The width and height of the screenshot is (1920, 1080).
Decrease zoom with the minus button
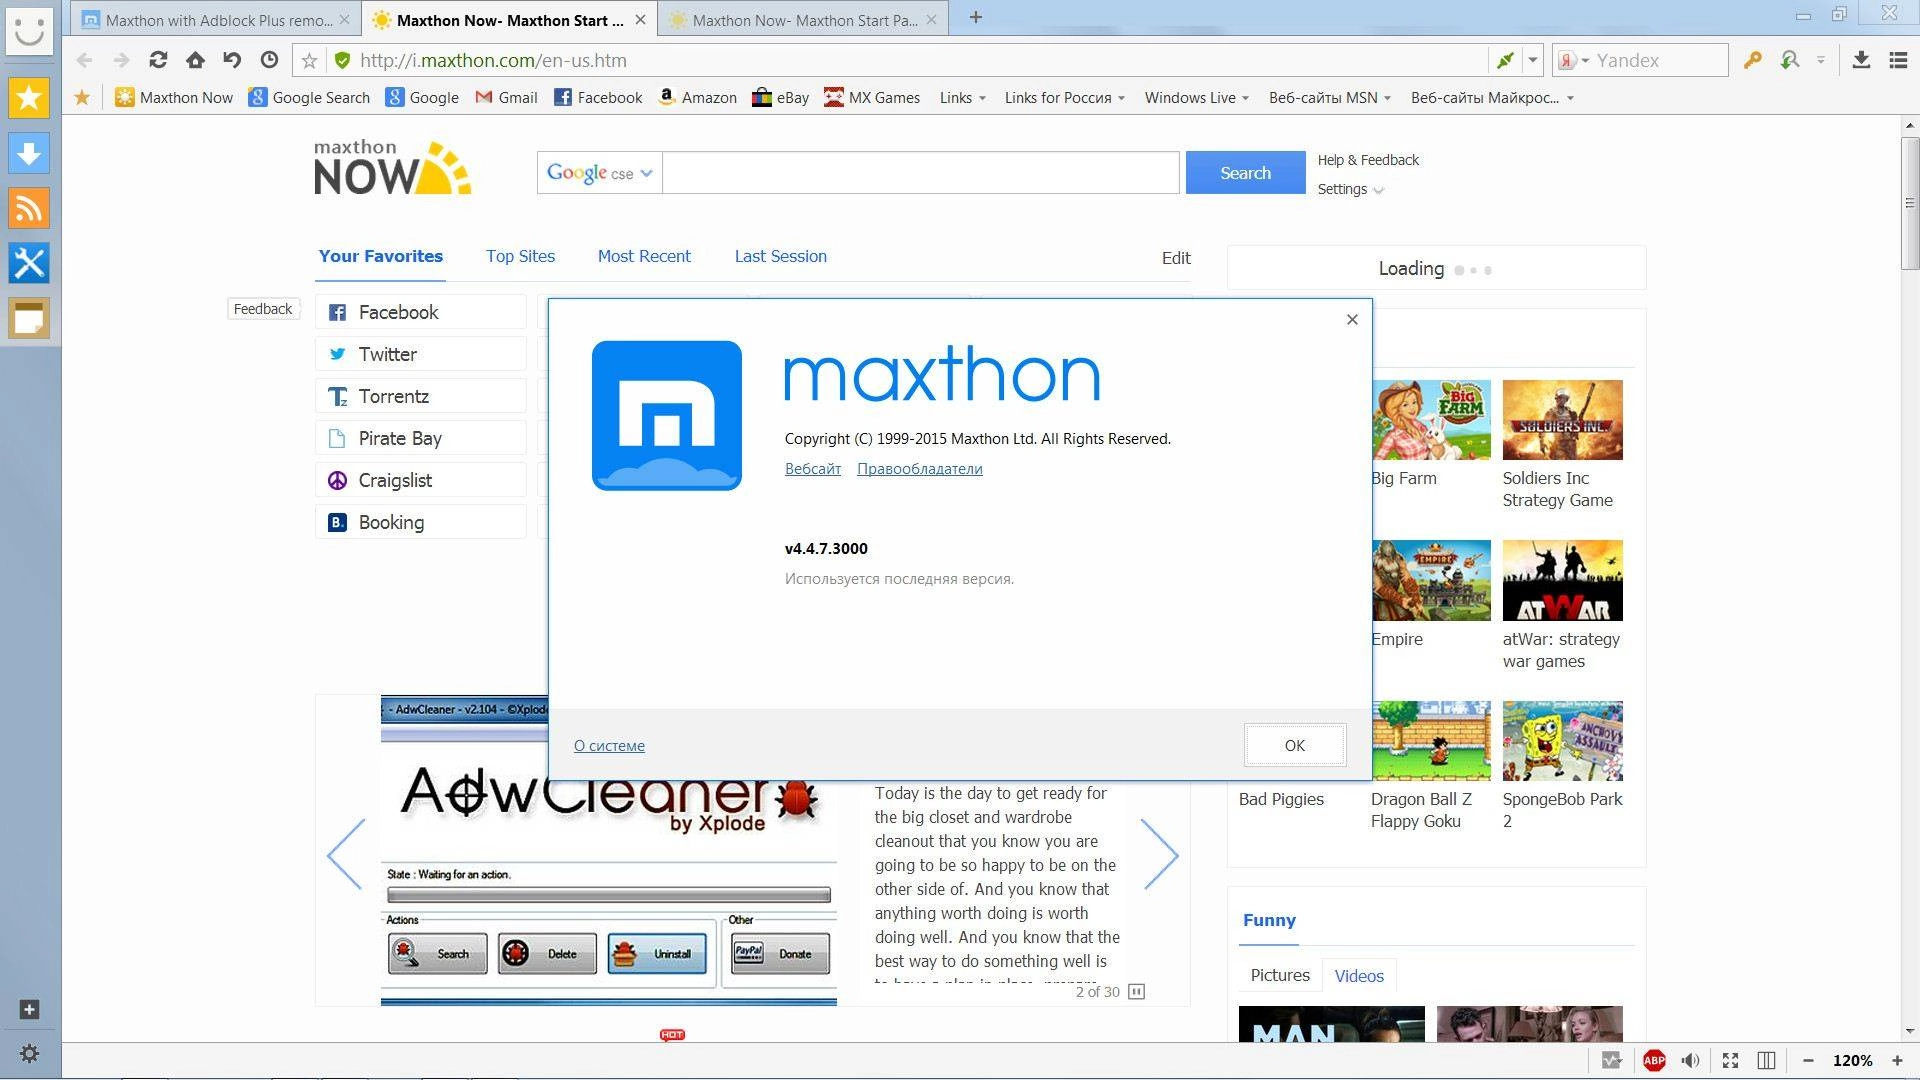1808,1060
